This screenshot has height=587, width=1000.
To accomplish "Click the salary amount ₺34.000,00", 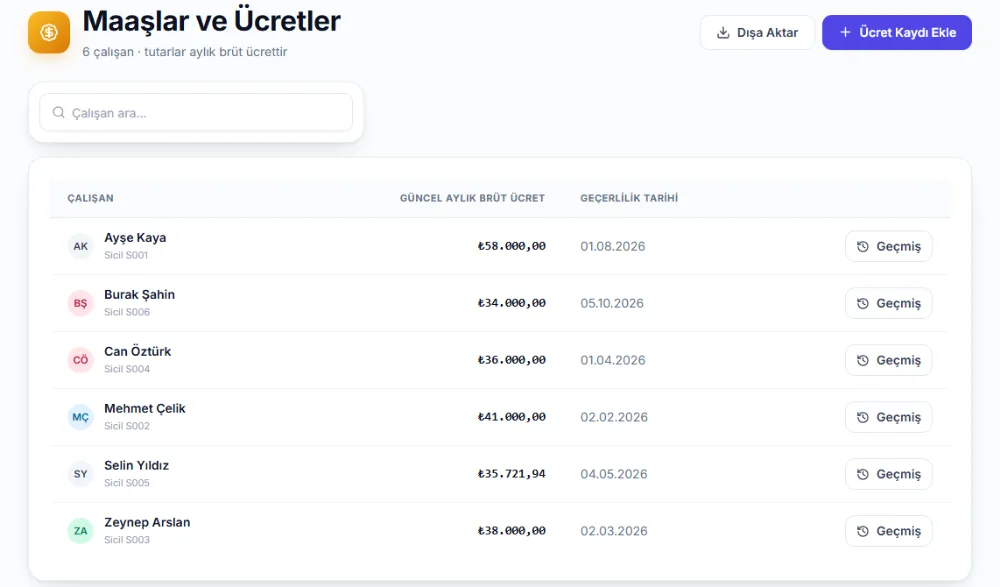I will (x=511, y=303).
